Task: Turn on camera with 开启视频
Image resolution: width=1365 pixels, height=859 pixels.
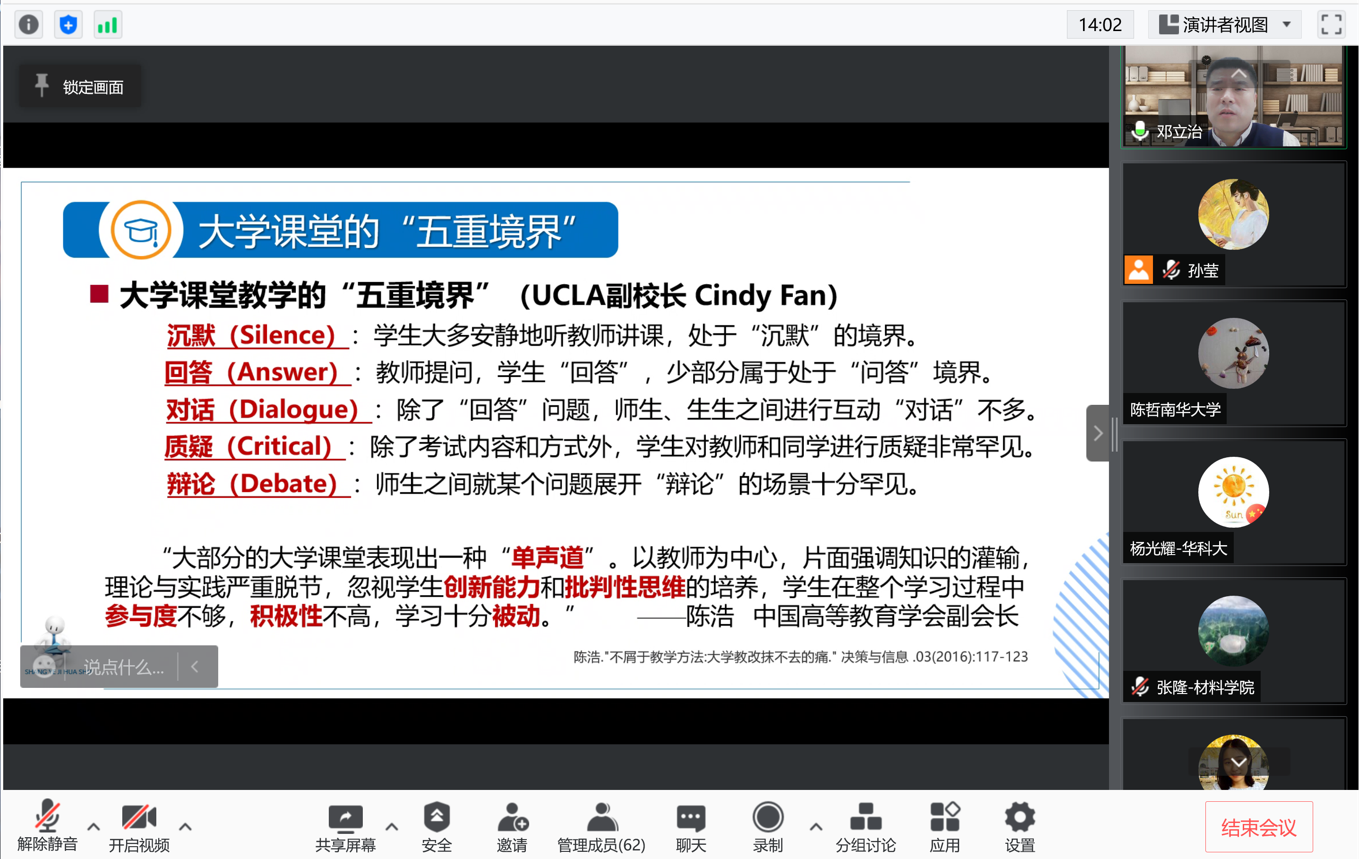Action: click(x=139, y=827)
